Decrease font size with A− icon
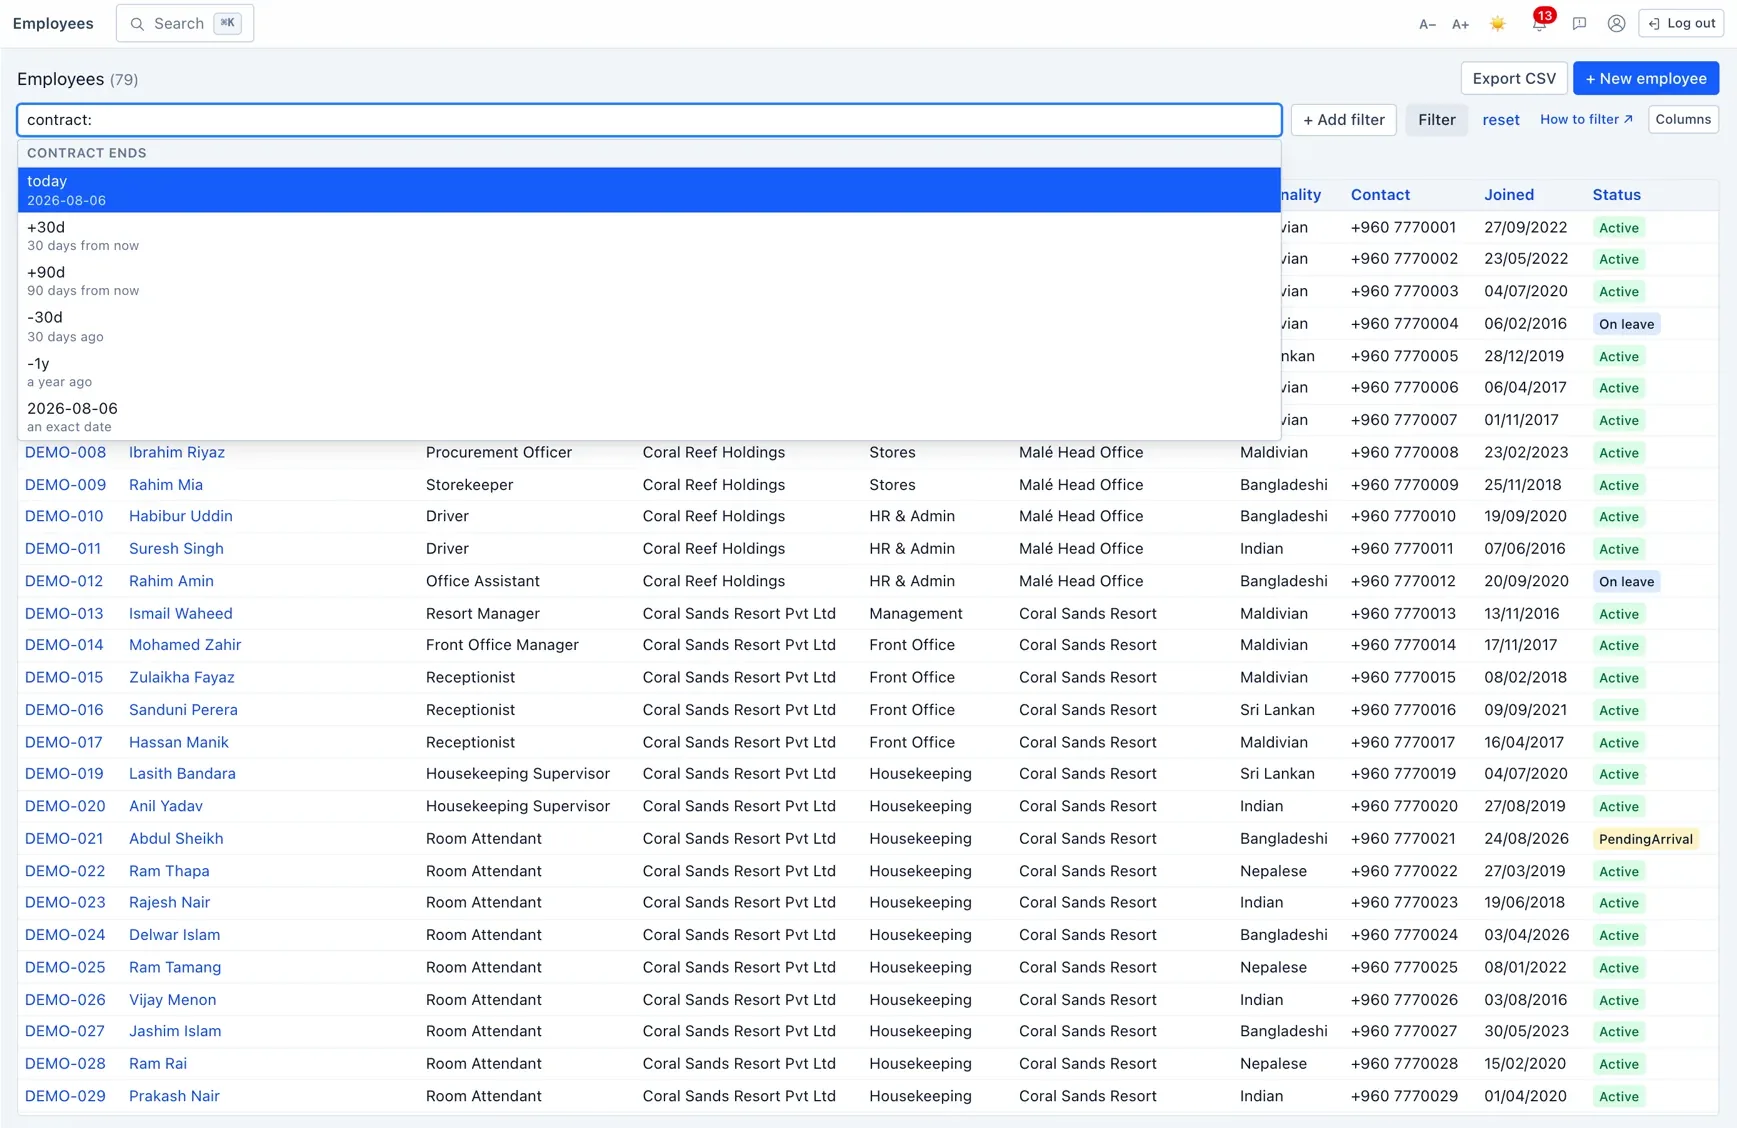The image size is (1737, 1128). (1427, 24)
